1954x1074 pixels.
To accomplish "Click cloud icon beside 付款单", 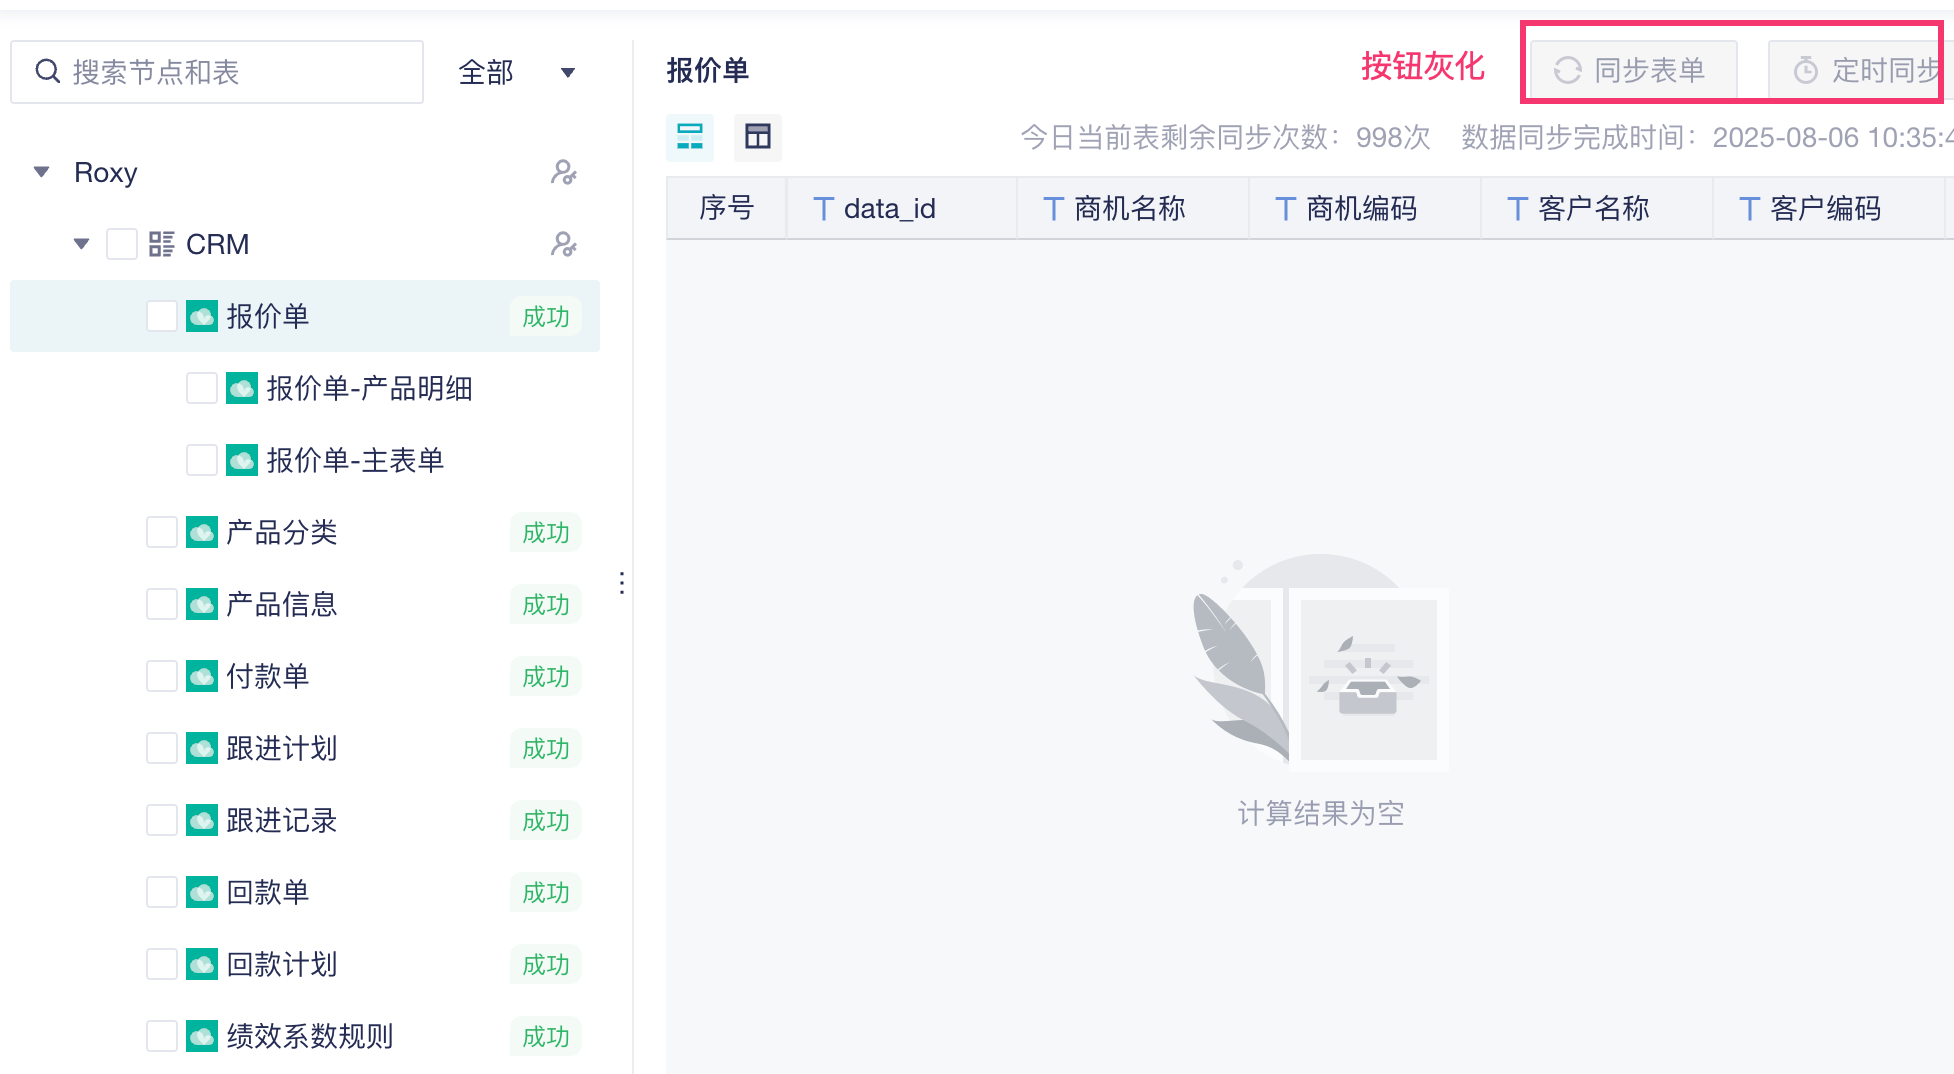I will tap(202, 676).
